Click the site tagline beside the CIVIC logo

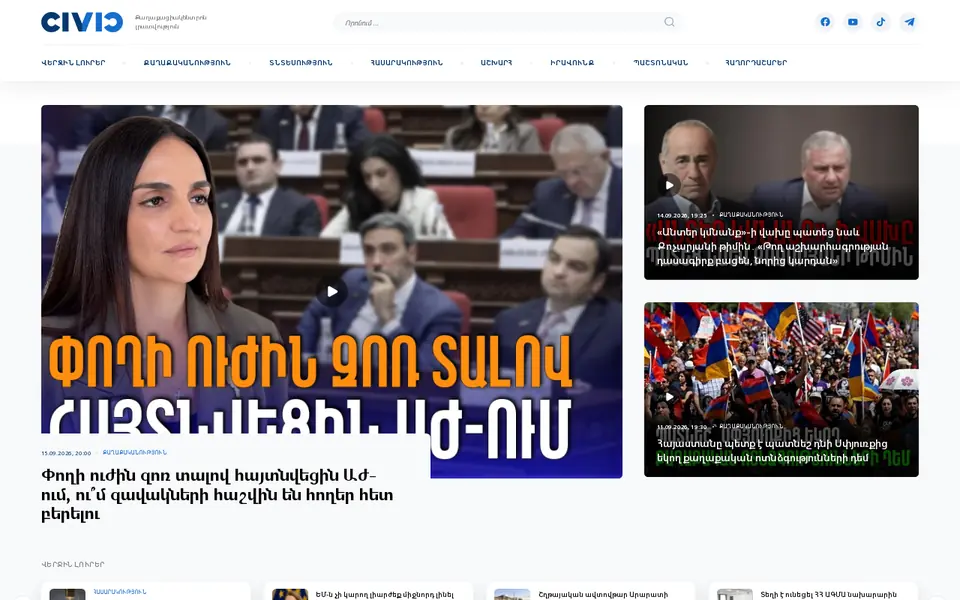click(171, 22)
